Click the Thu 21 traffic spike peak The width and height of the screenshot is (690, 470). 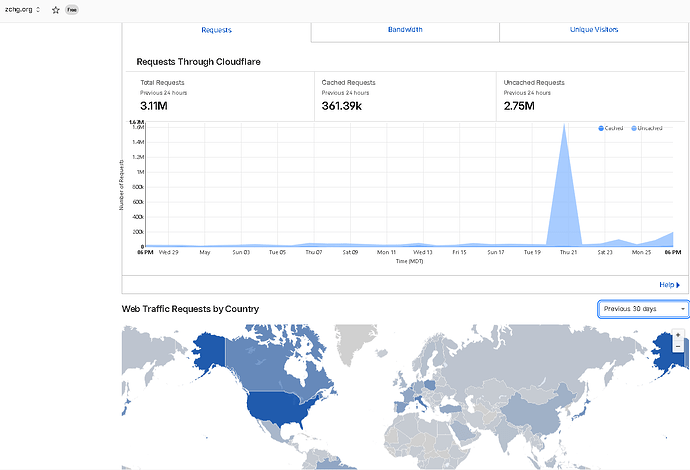pyautogui.click(x=564, y=125)
